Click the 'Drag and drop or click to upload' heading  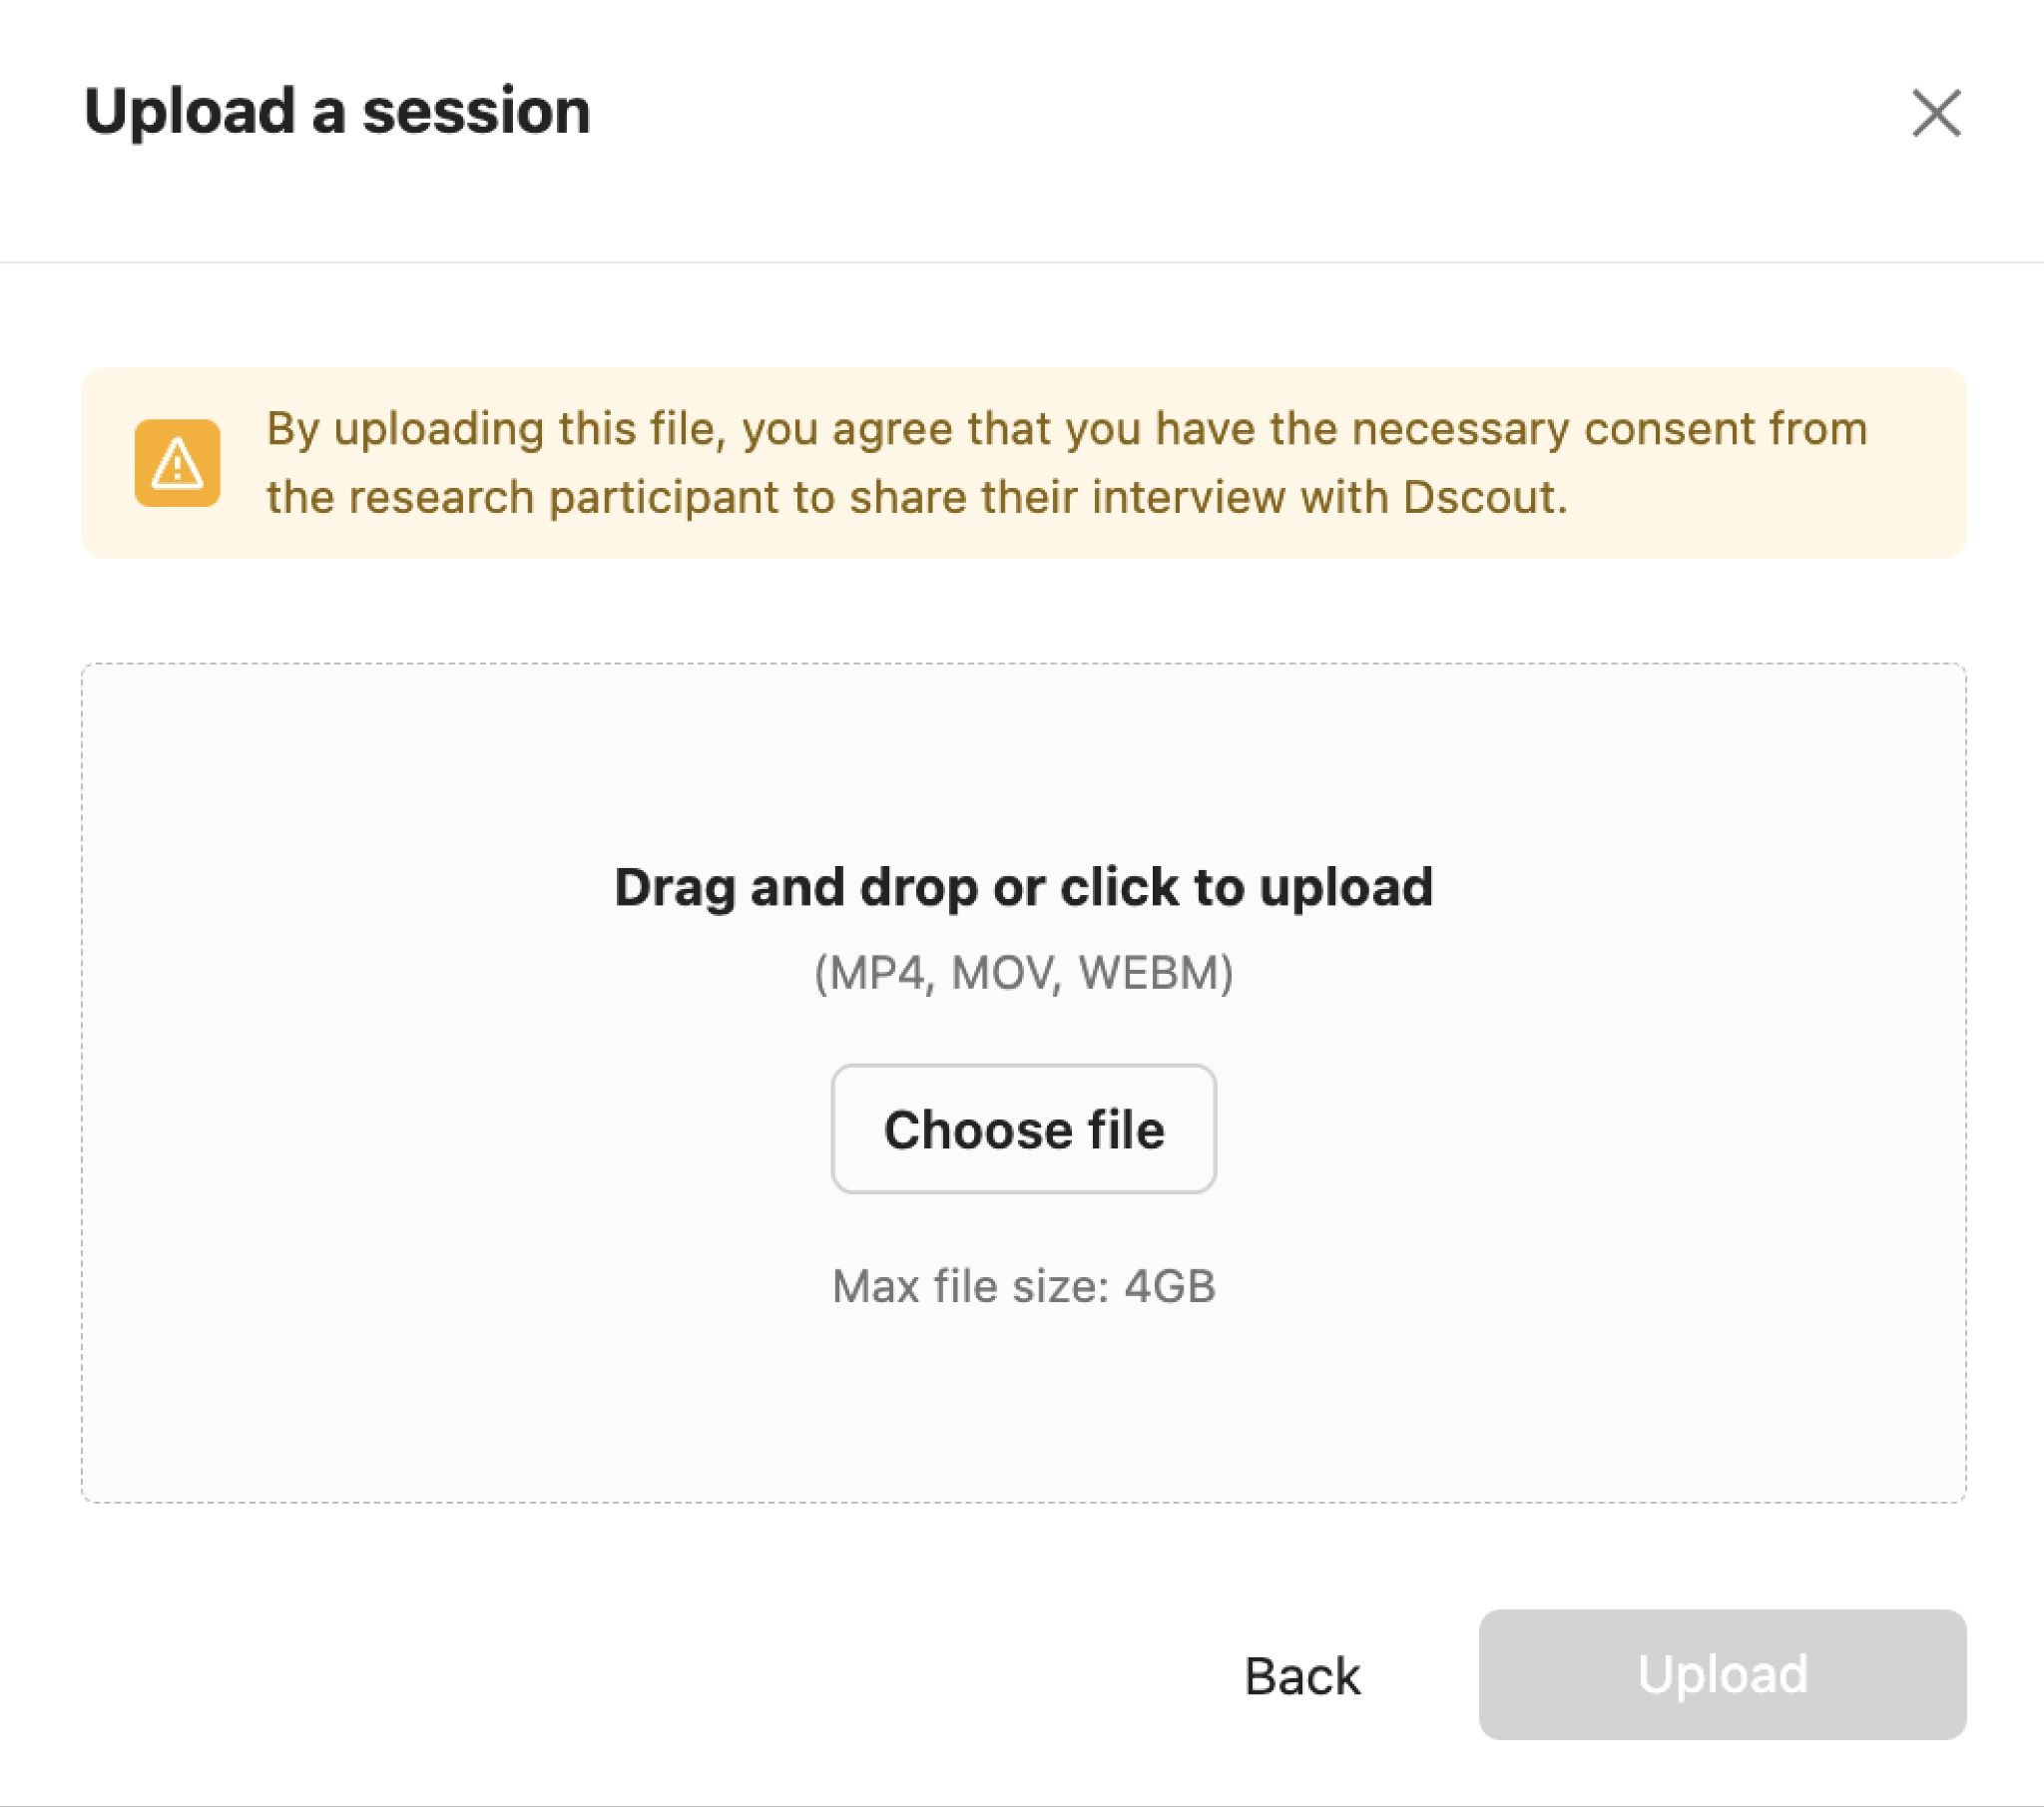[1023, 887]
